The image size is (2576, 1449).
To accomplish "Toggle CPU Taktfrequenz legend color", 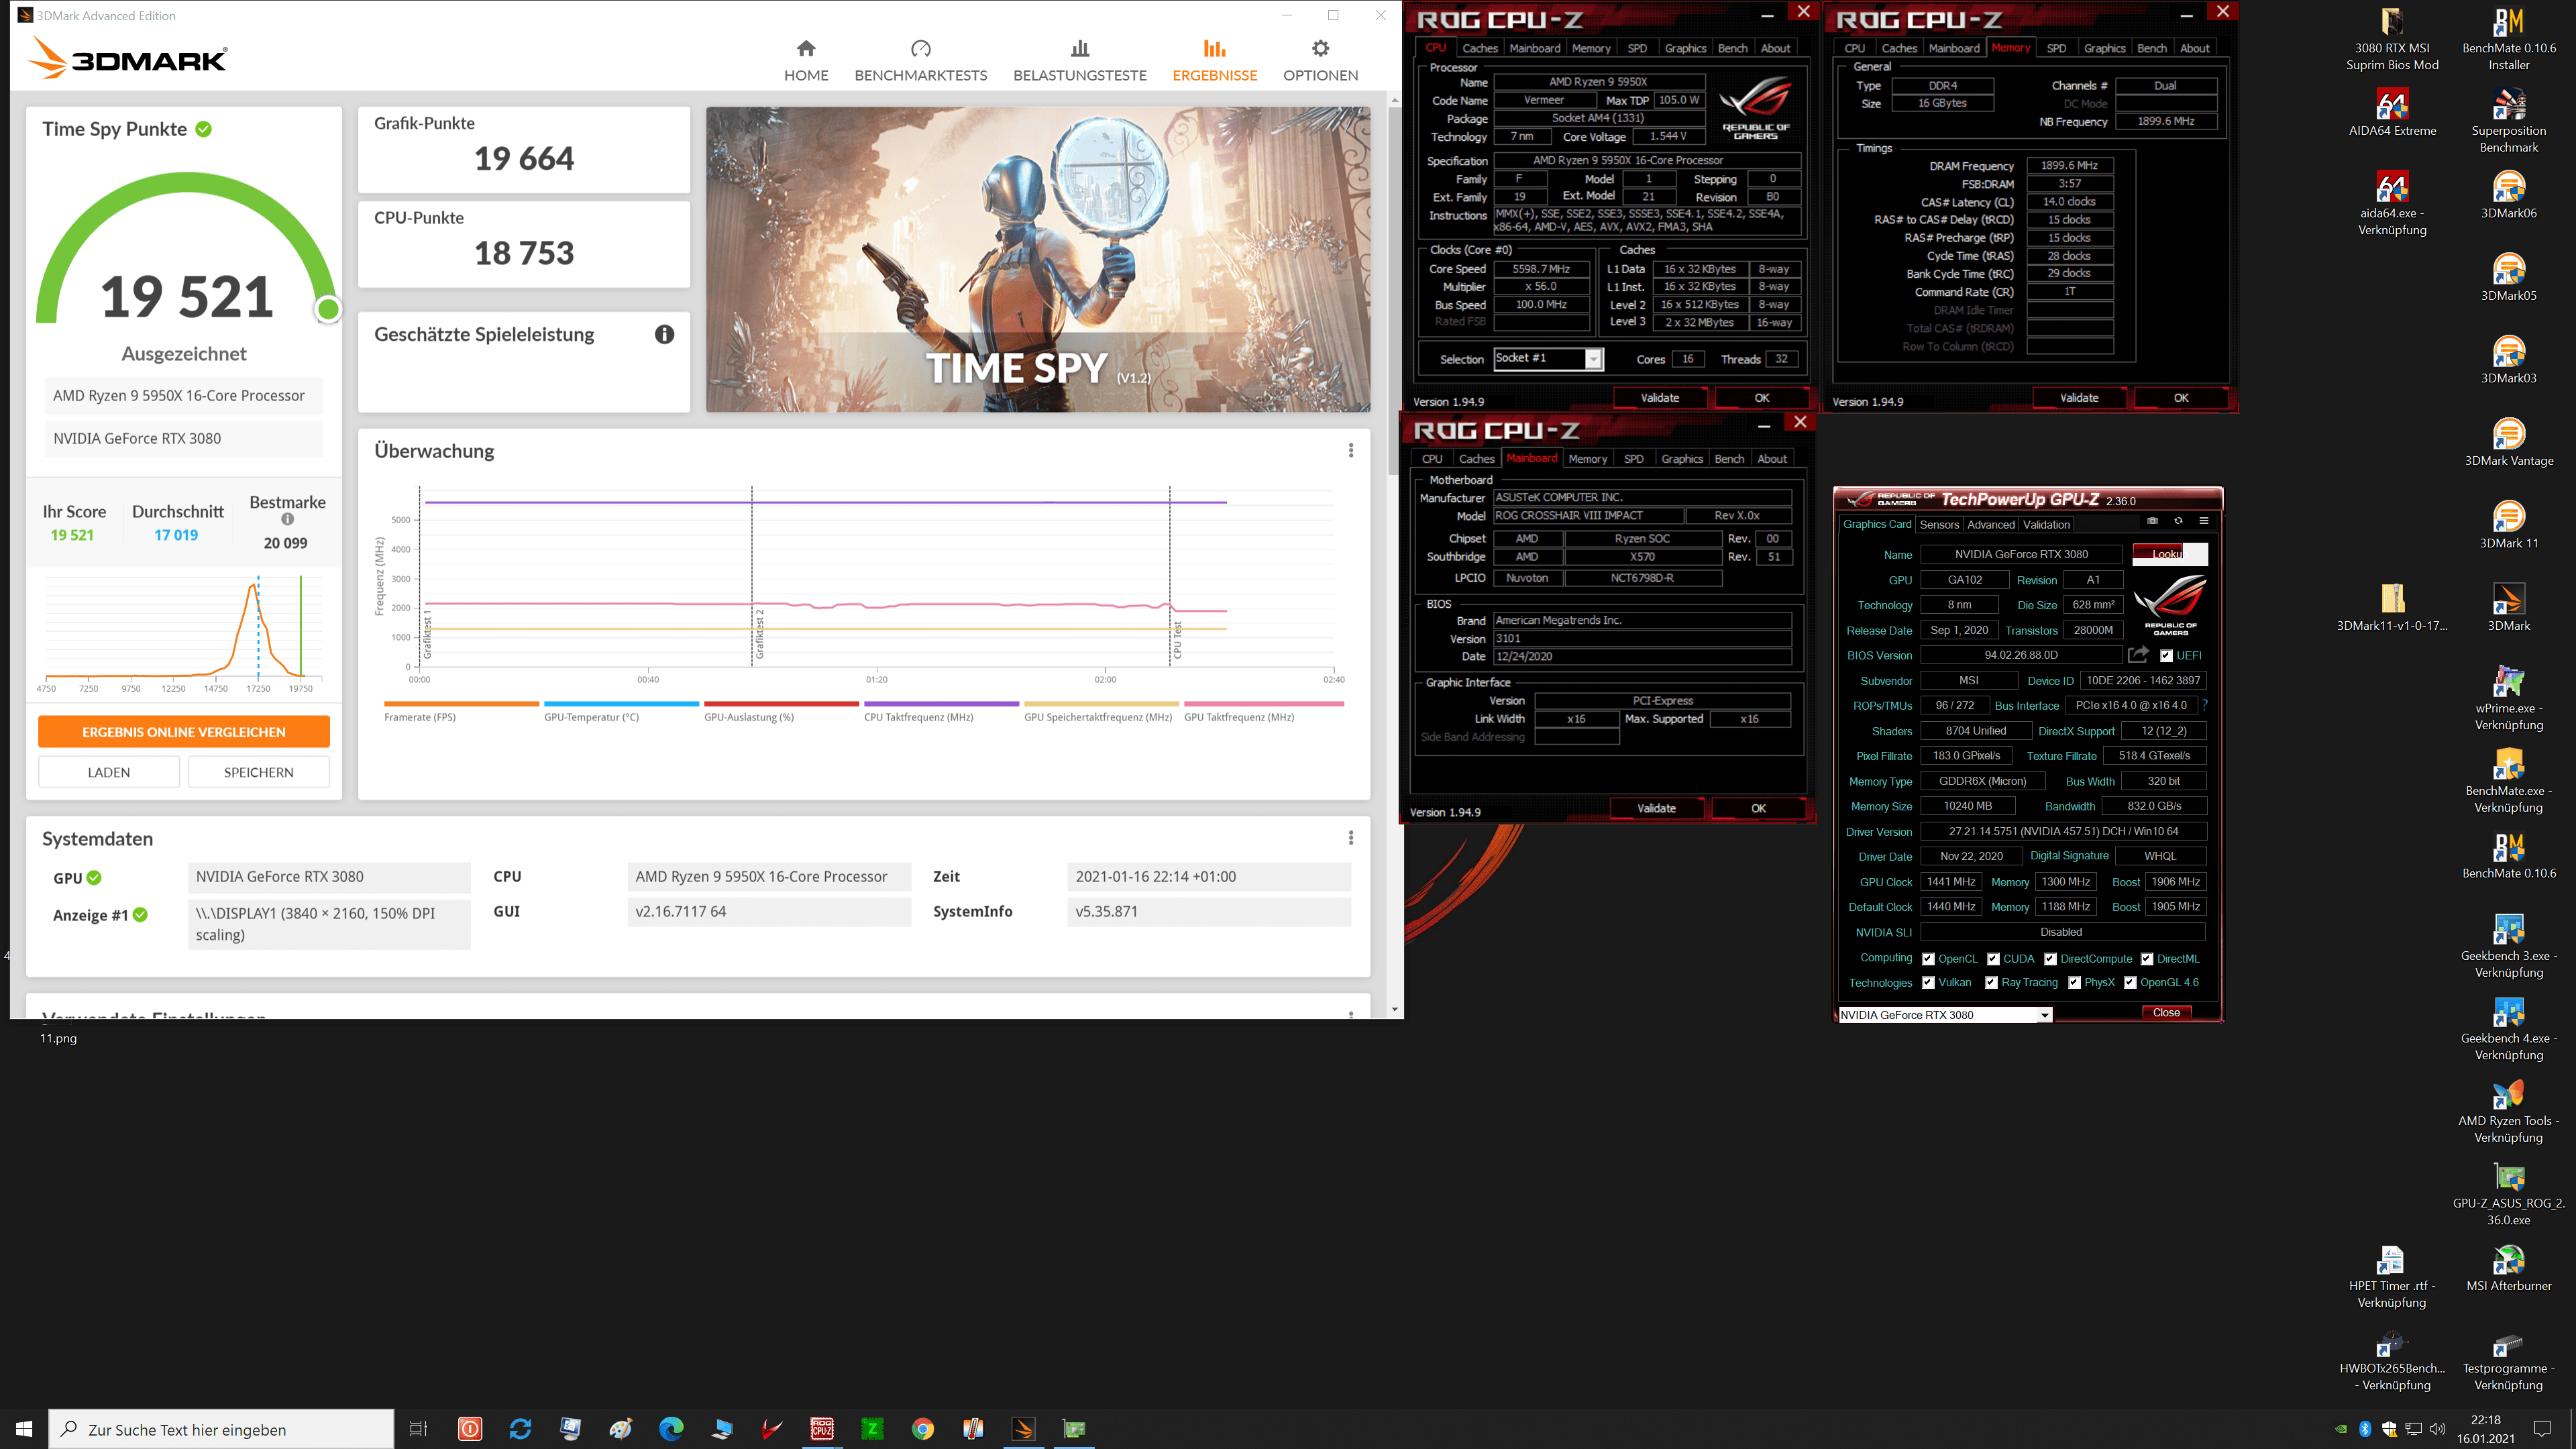I will (941, 704).
